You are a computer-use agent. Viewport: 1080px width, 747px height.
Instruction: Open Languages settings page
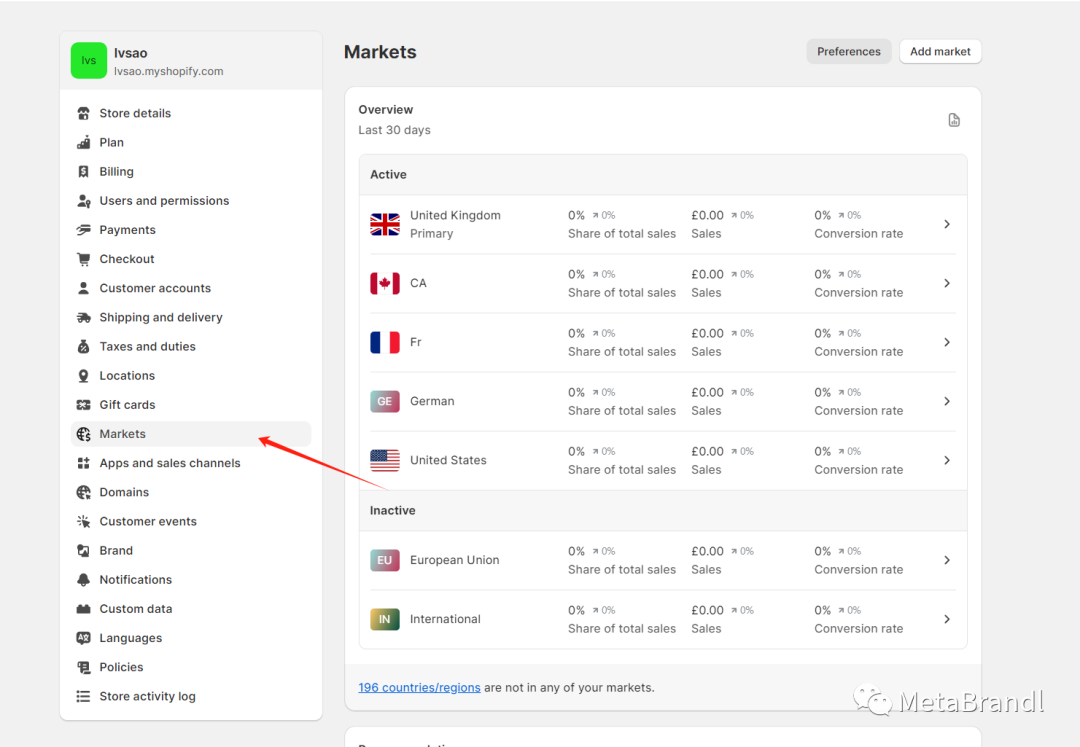(x=191, y=638)
